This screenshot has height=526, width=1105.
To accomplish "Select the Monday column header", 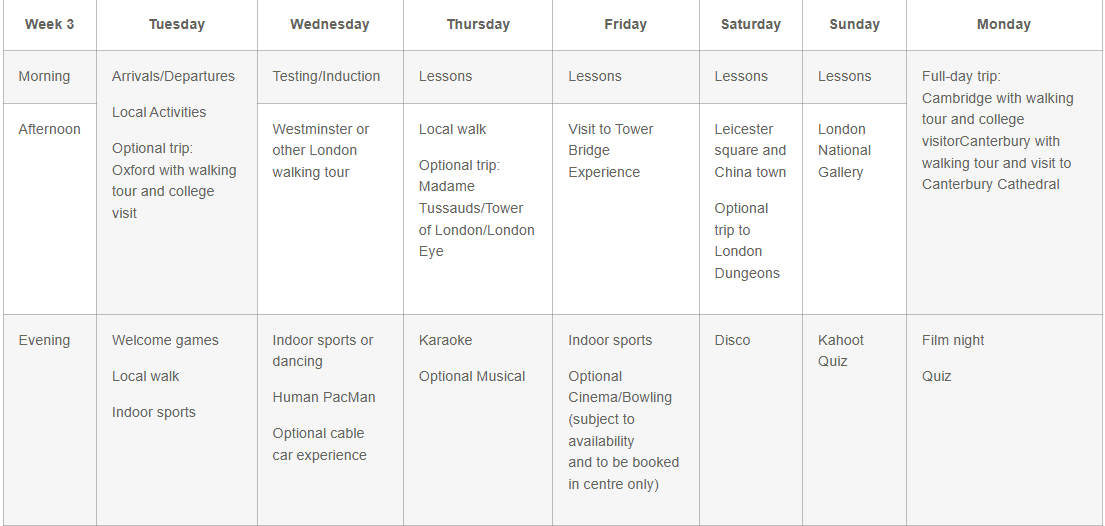I will pyautogui.click(x=1004, y=24).
